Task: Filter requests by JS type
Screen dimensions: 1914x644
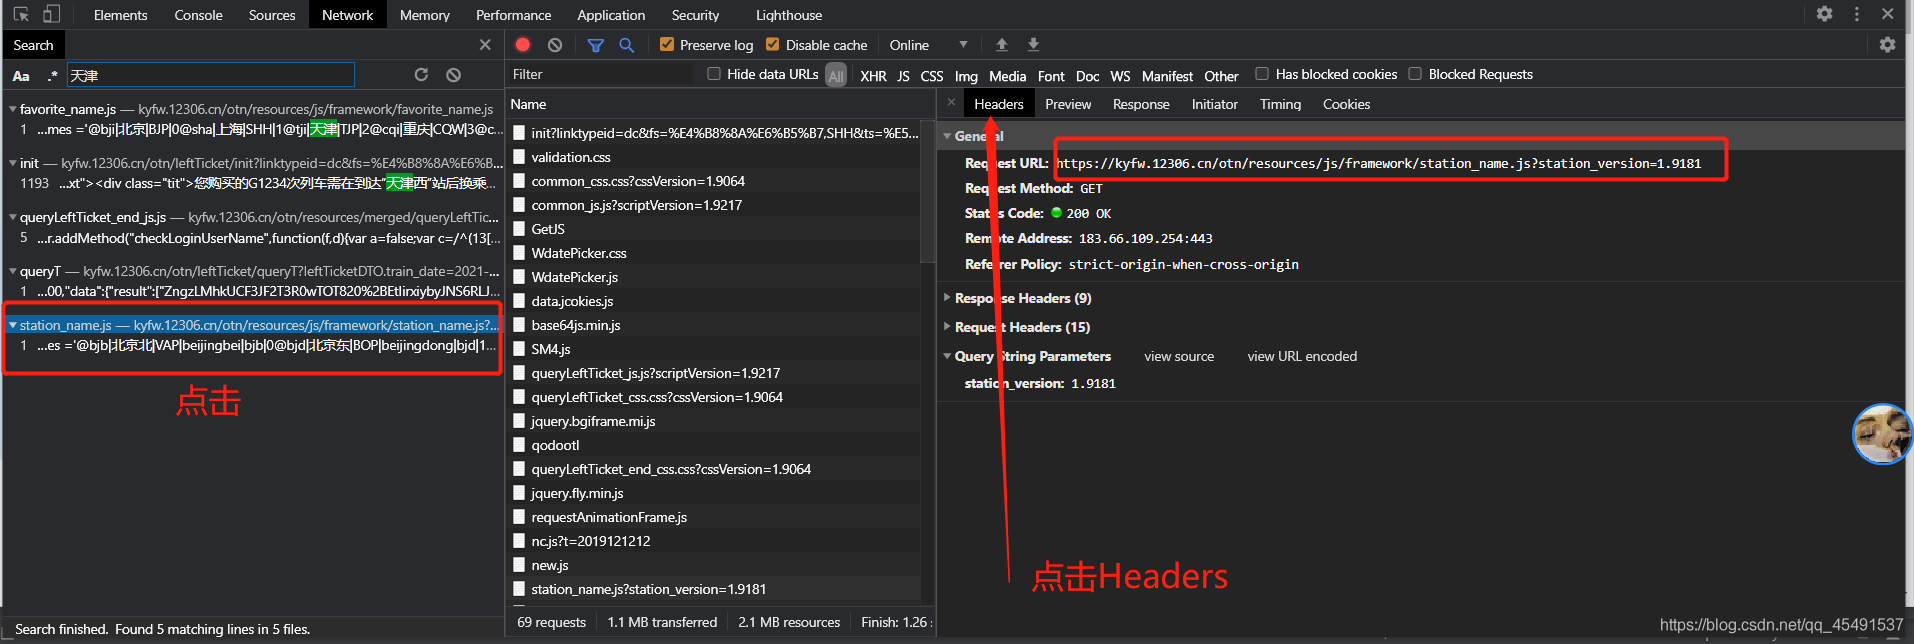Action: [903, 76]
